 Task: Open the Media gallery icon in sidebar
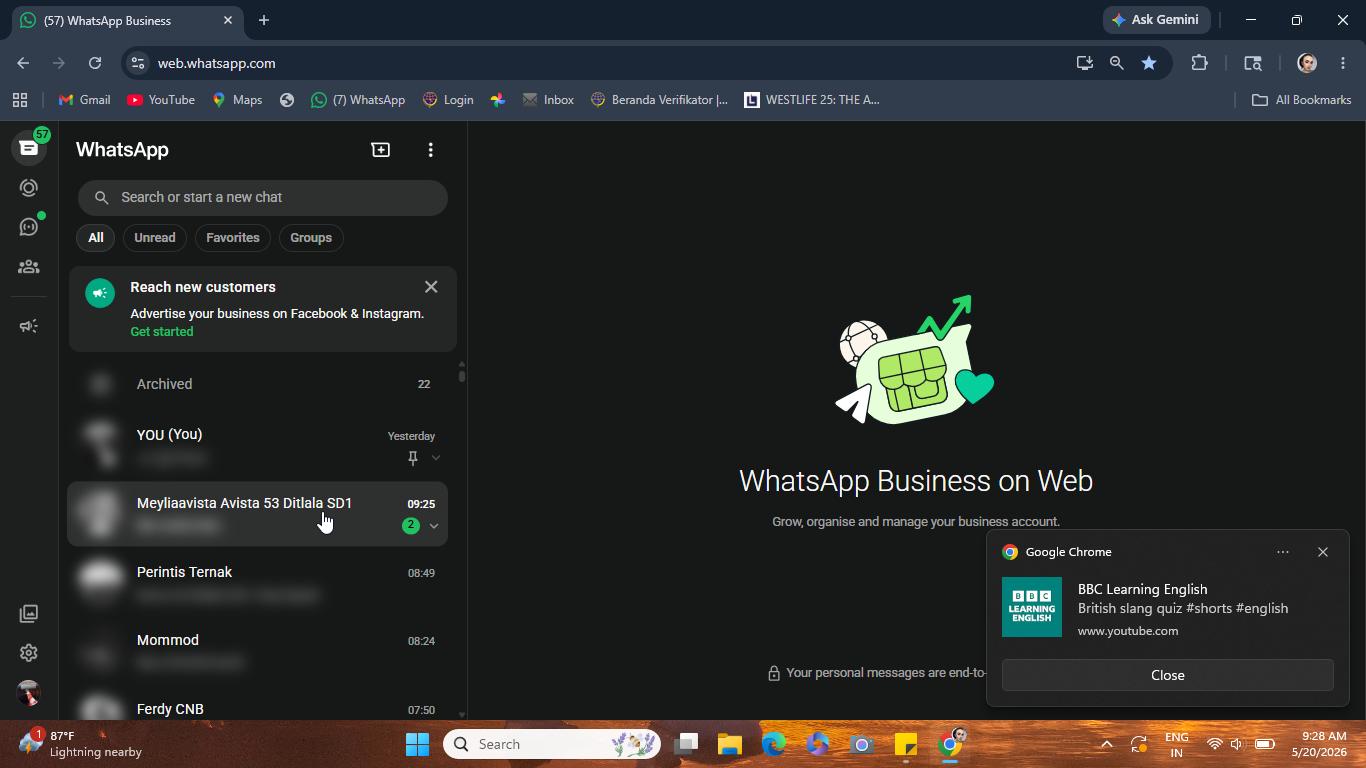[x=28, y=613]
